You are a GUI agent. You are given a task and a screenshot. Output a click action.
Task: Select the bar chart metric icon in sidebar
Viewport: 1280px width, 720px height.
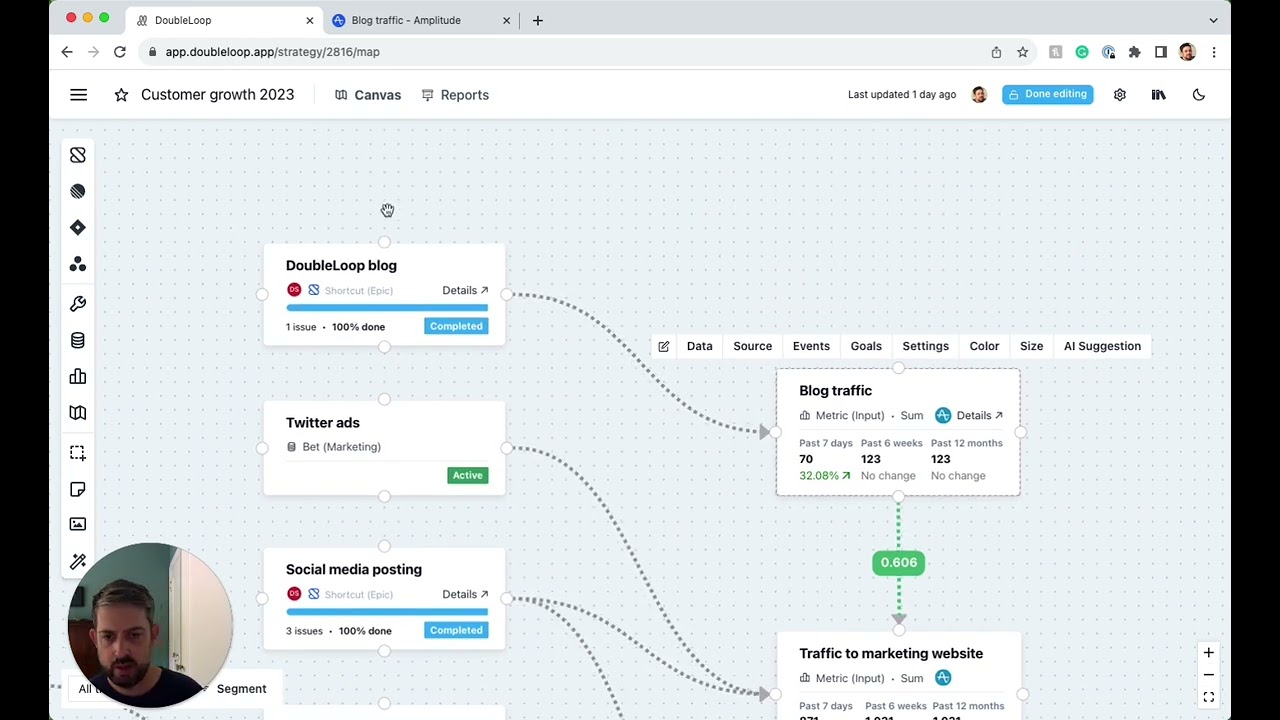pyautogui.click(x=78, y=376)
